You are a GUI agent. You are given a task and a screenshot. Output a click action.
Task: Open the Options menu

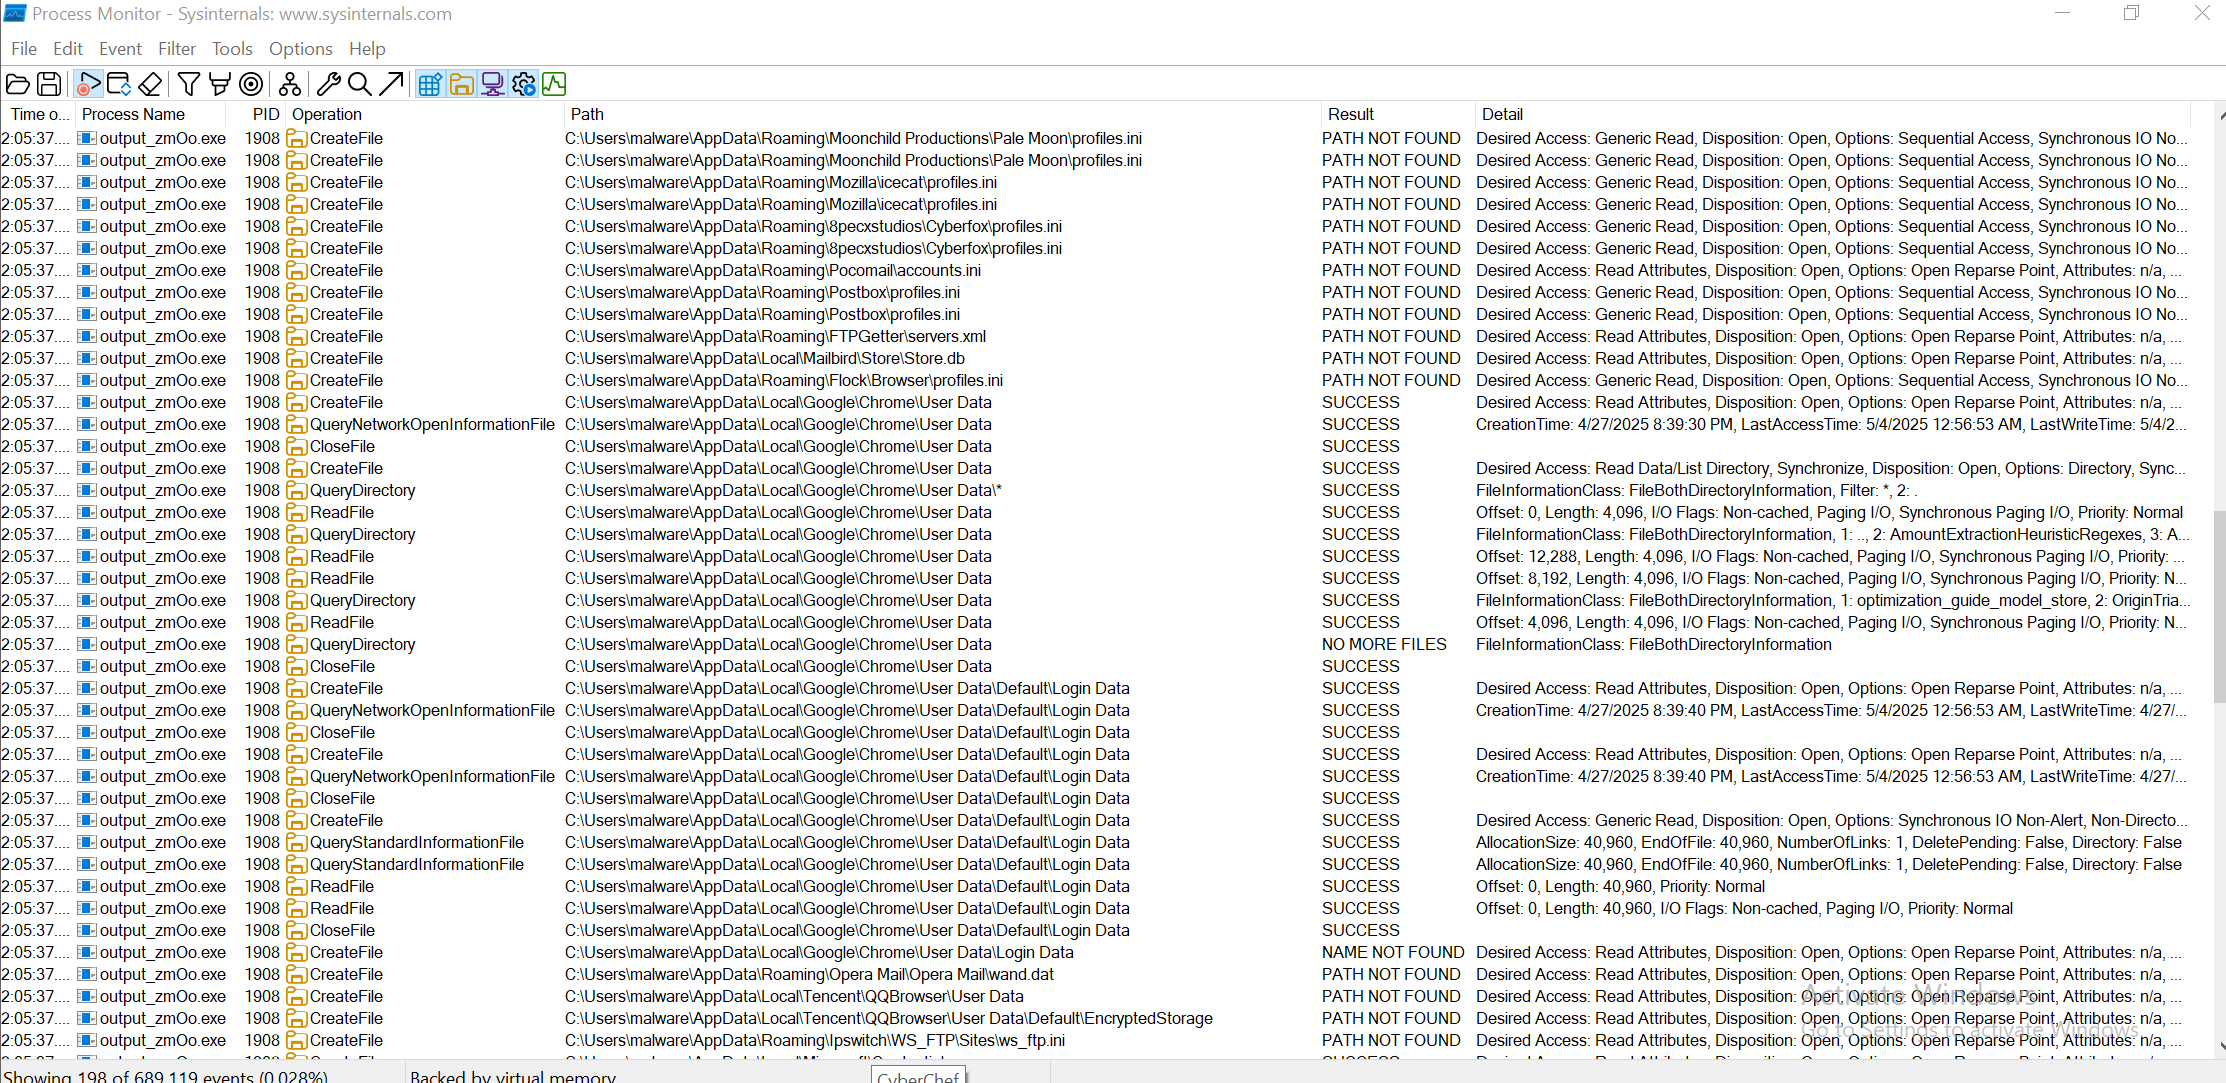tap(301, 49)
